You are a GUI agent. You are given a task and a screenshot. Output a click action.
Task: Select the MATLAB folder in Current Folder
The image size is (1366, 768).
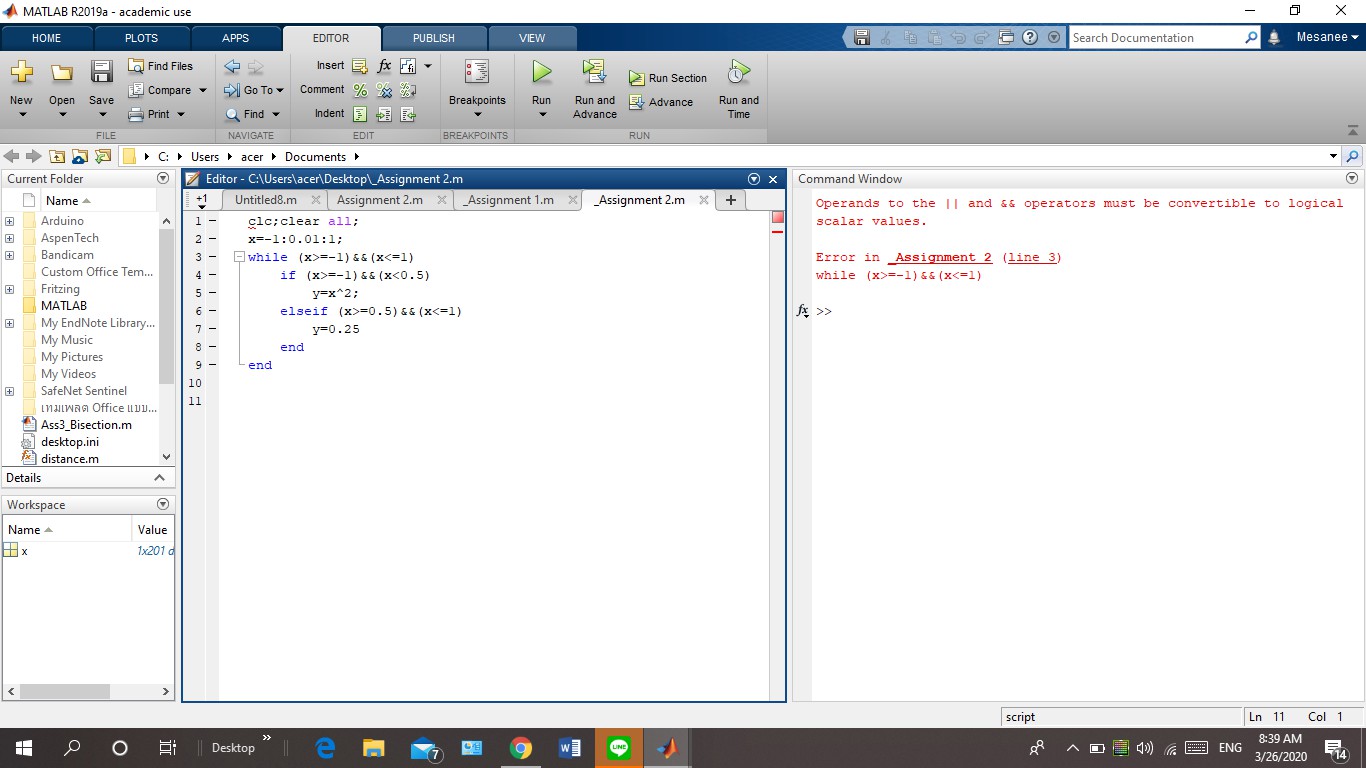point(64,306)
